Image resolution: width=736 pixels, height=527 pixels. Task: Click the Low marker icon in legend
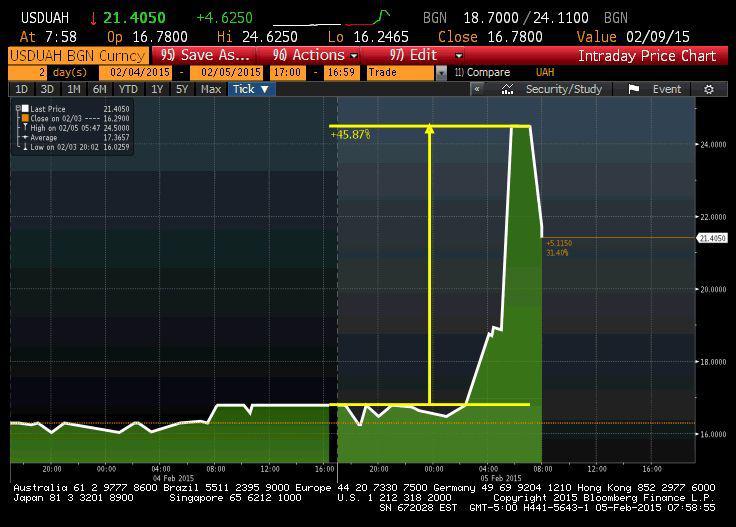click(x=26, y=147)
